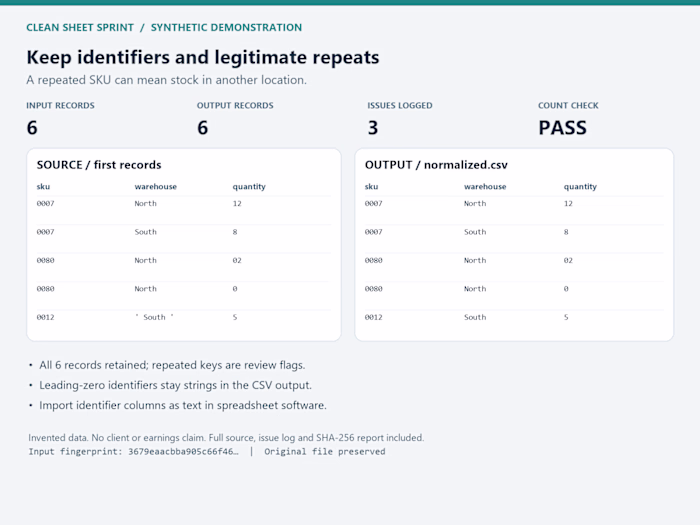Screen dimensions: 700x525
Task: Select quantity 0 in the OUTPUT table
Action: click(566, 289)
